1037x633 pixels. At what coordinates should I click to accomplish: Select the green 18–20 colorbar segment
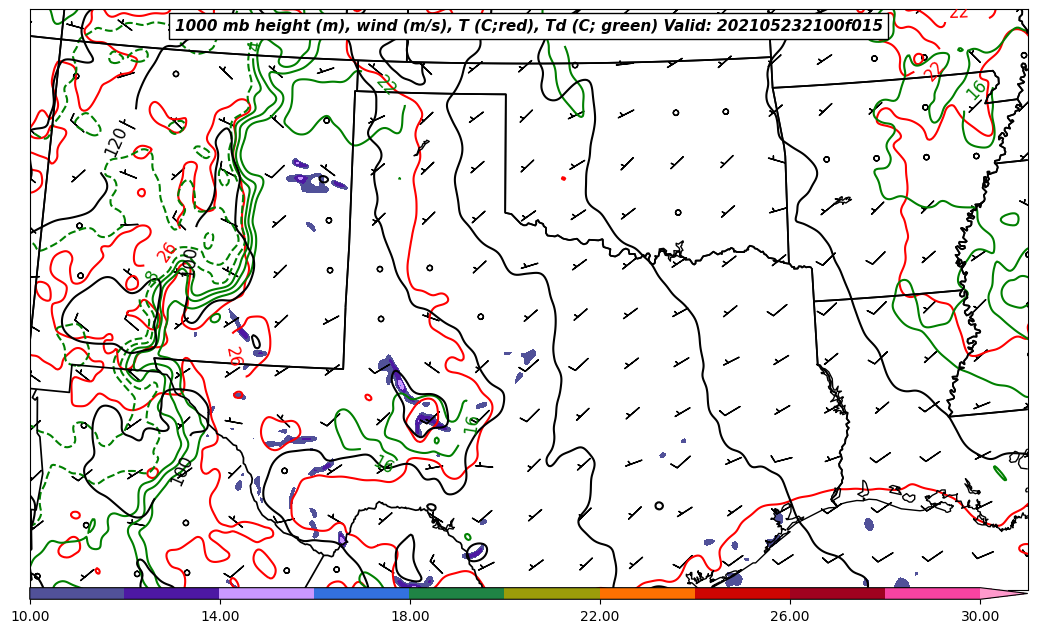coord(456,593)
